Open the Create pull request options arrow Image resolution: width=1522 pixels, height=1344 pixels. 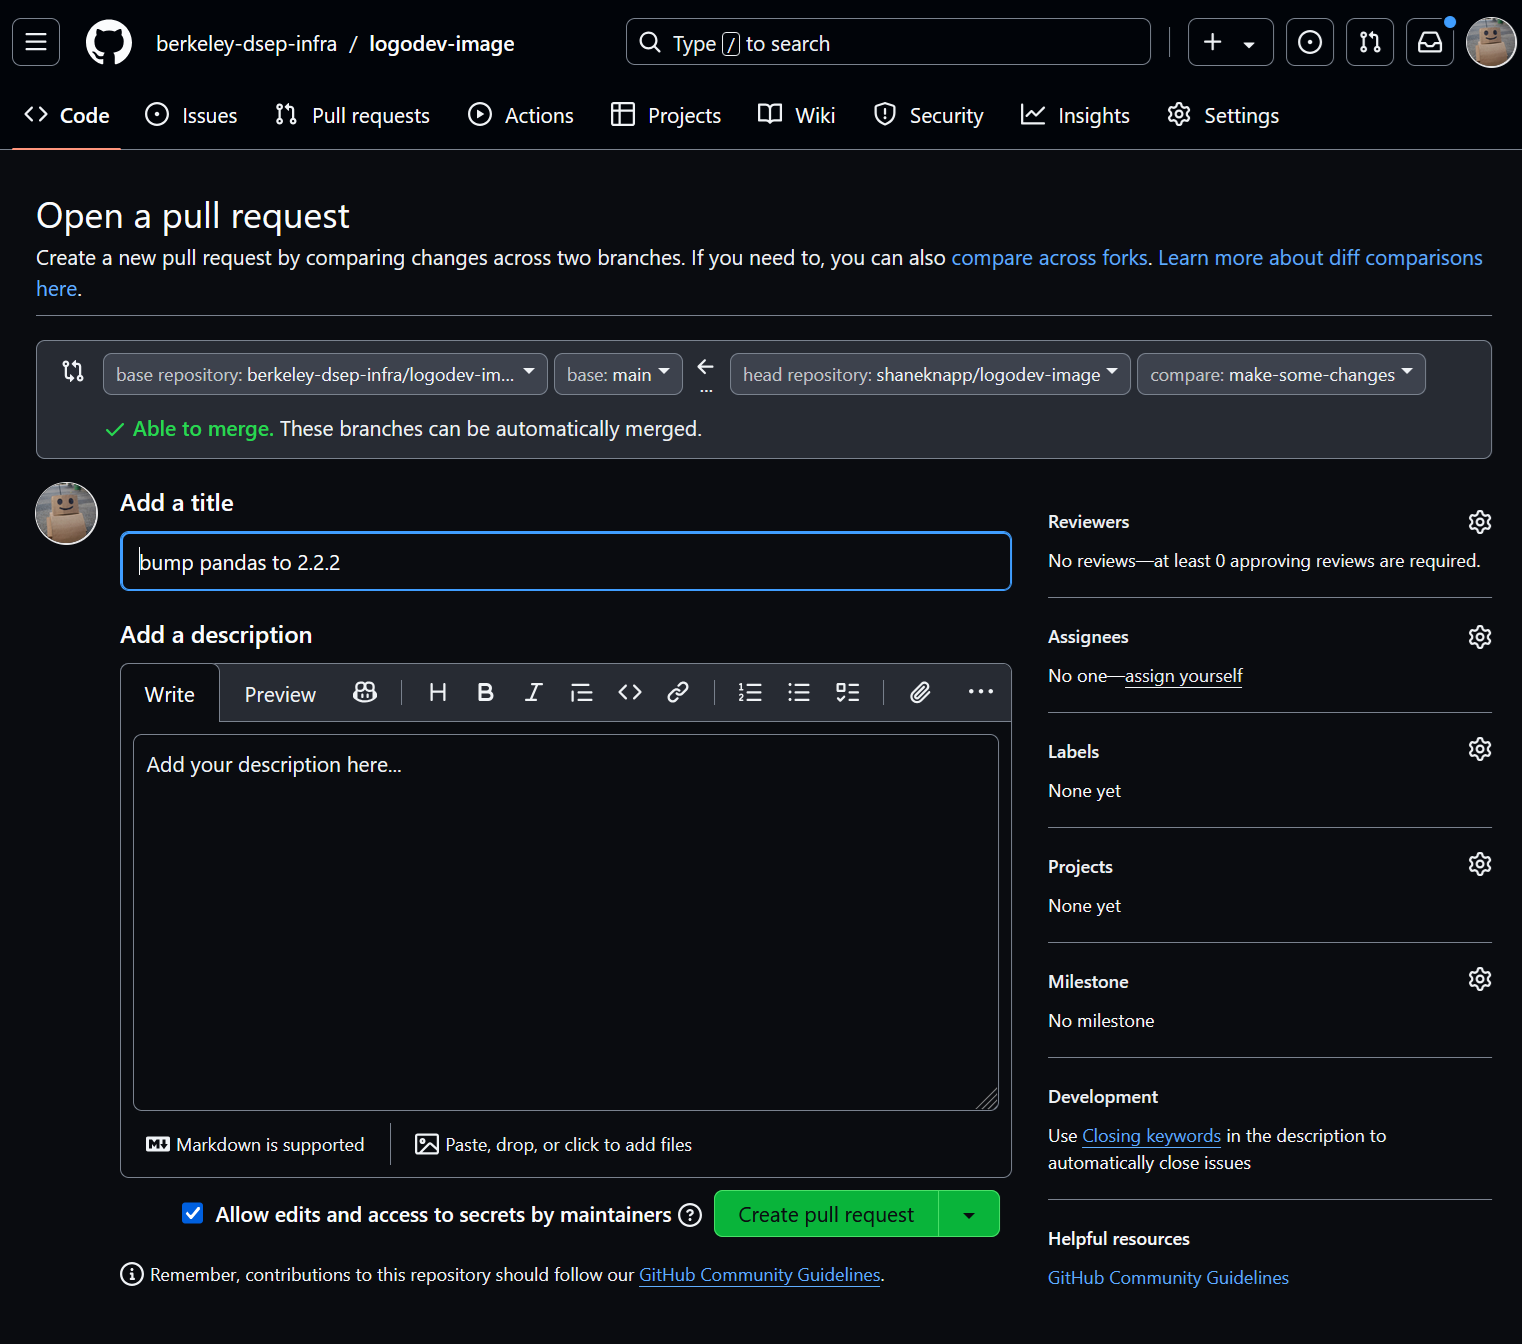click(968, 1214)
